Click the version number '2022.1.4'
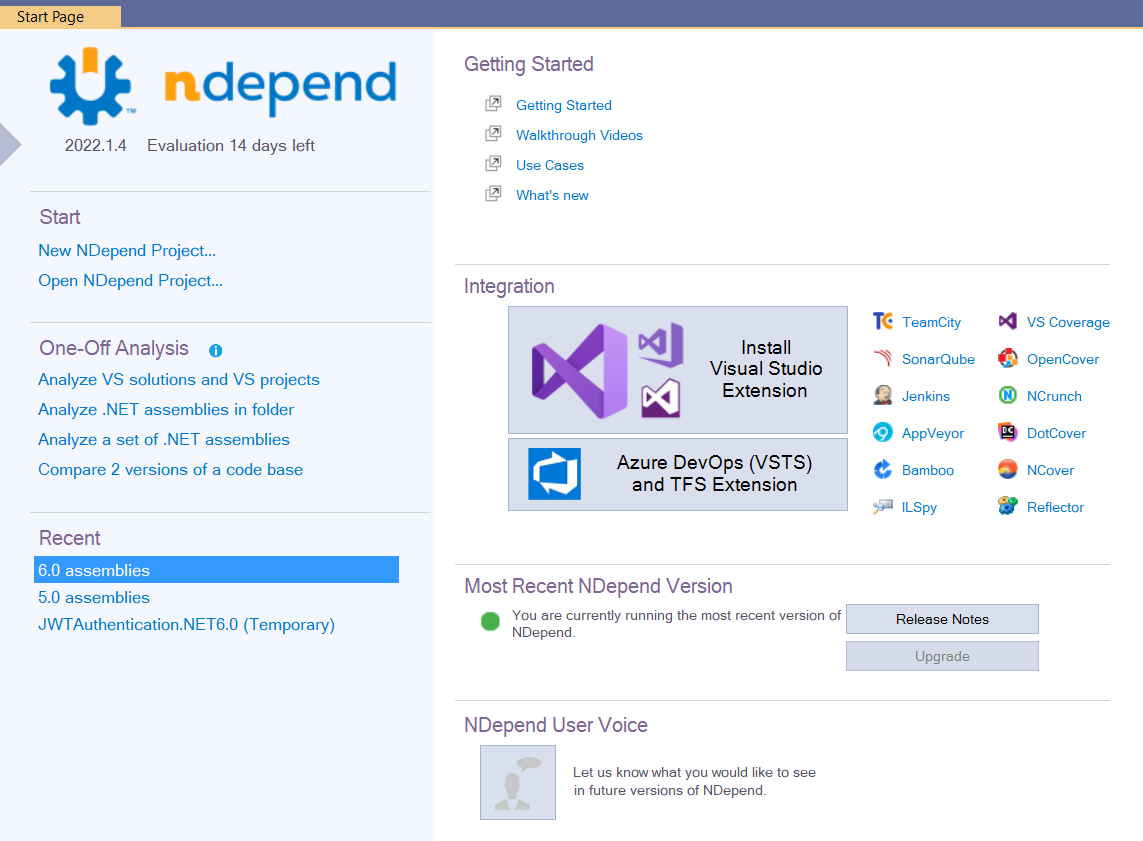Screen dimensions: 1143x841 [95, 146]
